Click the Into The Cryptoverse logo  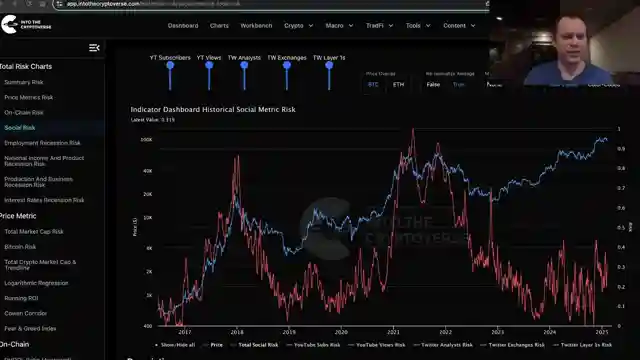click(x=26, y=24)
